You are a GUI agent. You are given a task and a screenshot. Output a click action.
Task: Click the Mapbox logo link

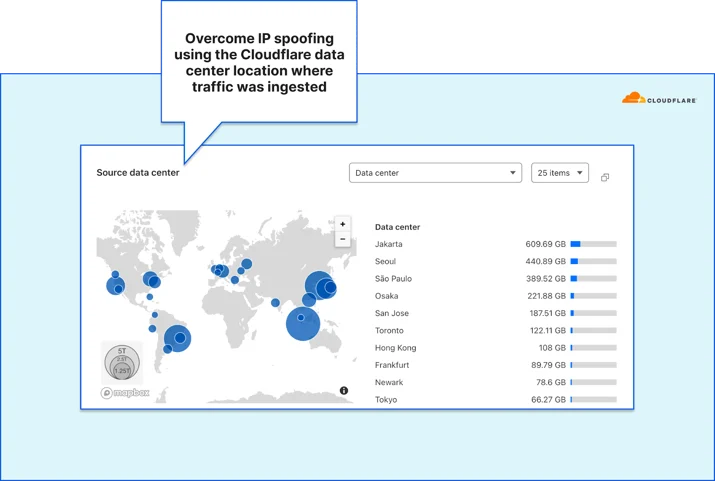125,393
